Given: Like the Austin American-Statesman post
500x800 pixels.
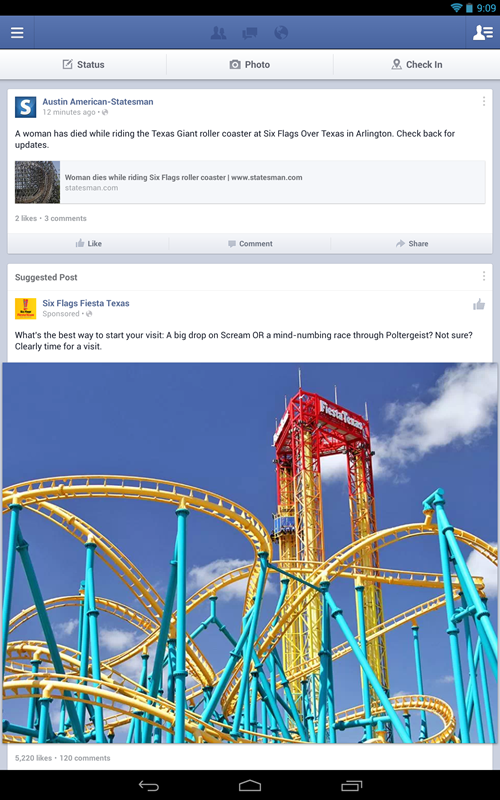Looking at the screenshot, I should pyautogui.click(x=89, y=243).
